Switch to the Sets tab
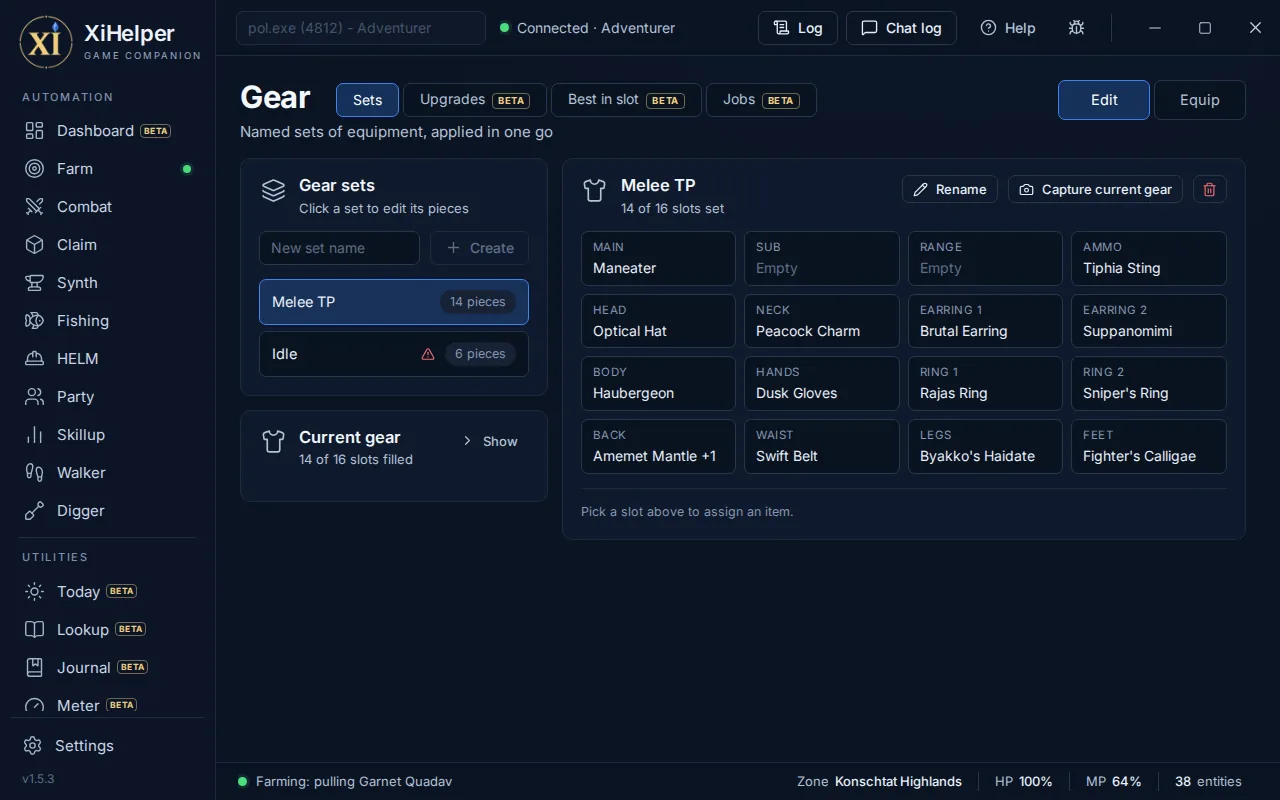 [x=367, y=100]
